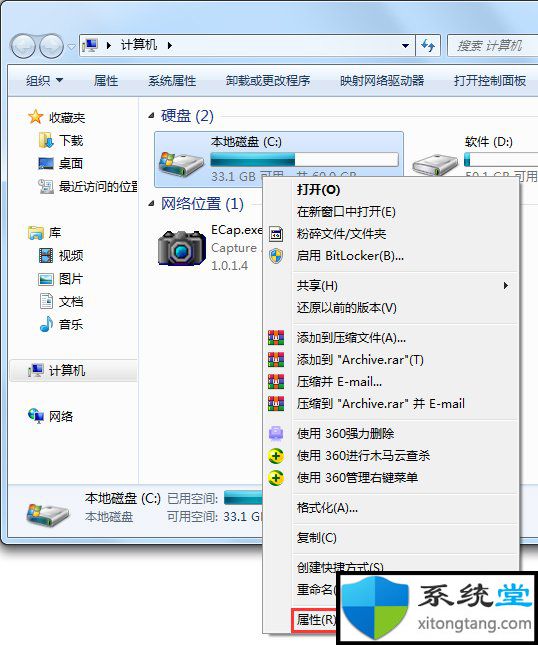Click the refresh icon beside address bar
This screenshot has height=645, width=538.
(x=428, y=45)
